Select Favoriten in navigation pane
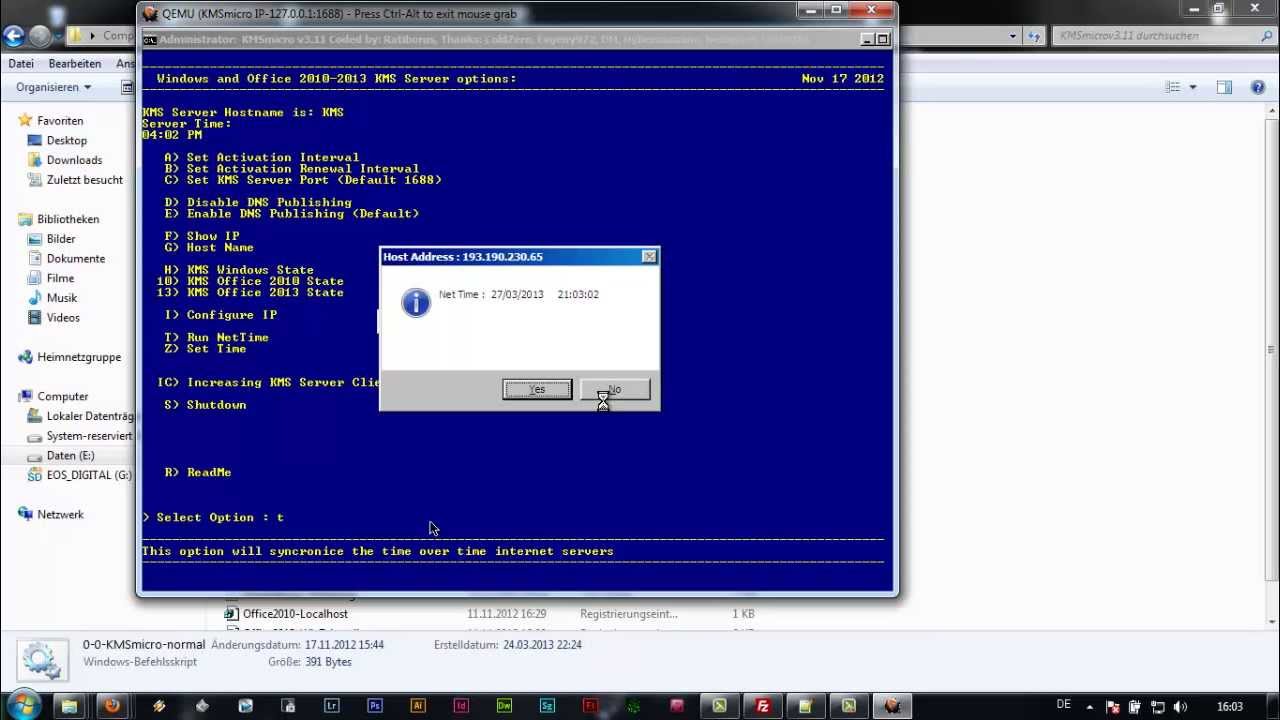 (x=60, y=121)
